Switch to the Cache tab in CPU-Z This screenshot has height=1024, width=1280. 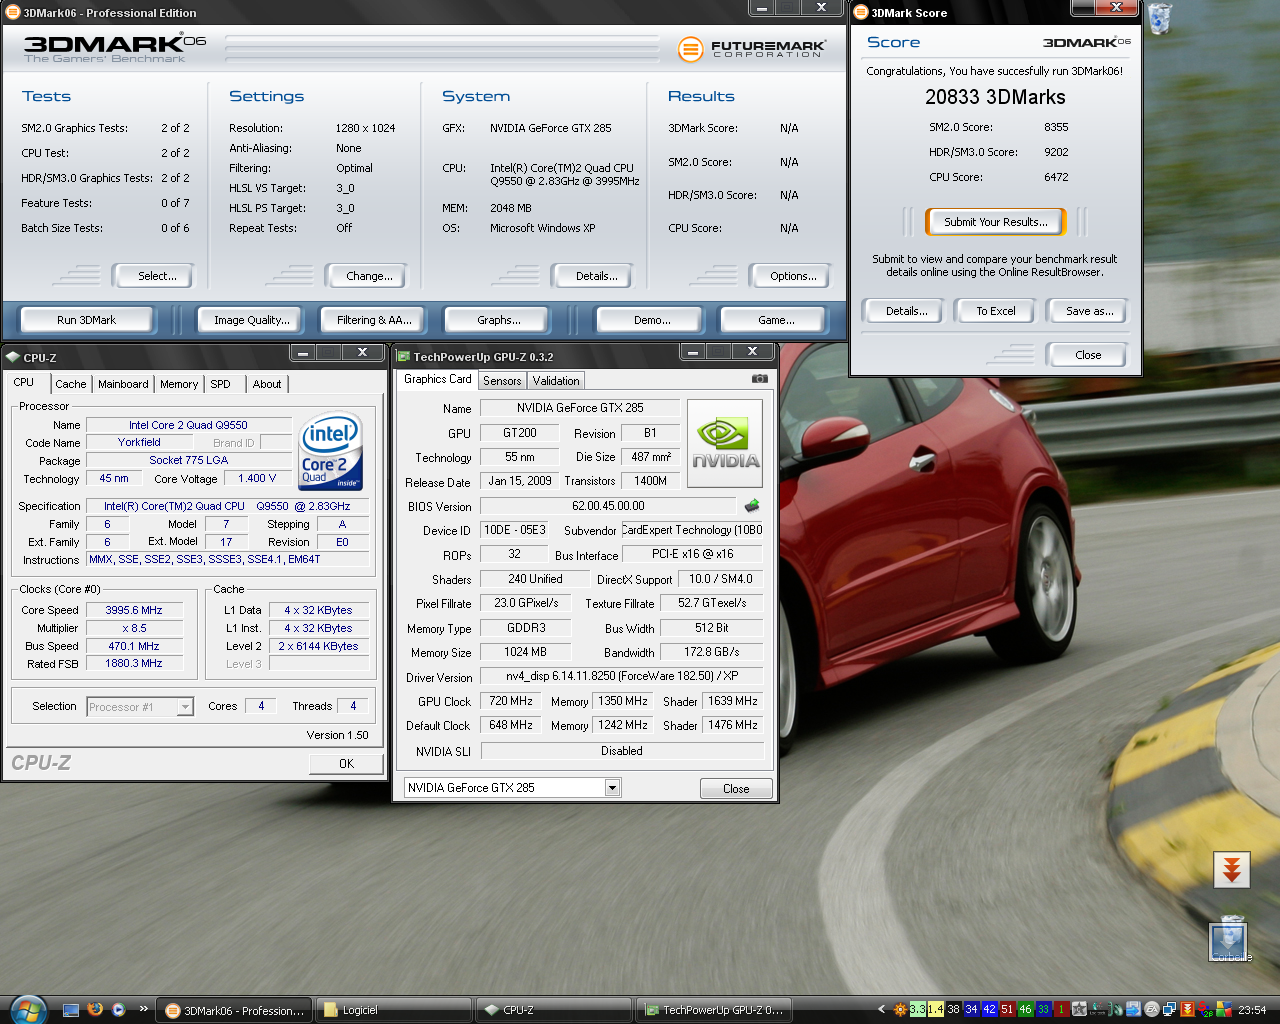pos(71,384)
